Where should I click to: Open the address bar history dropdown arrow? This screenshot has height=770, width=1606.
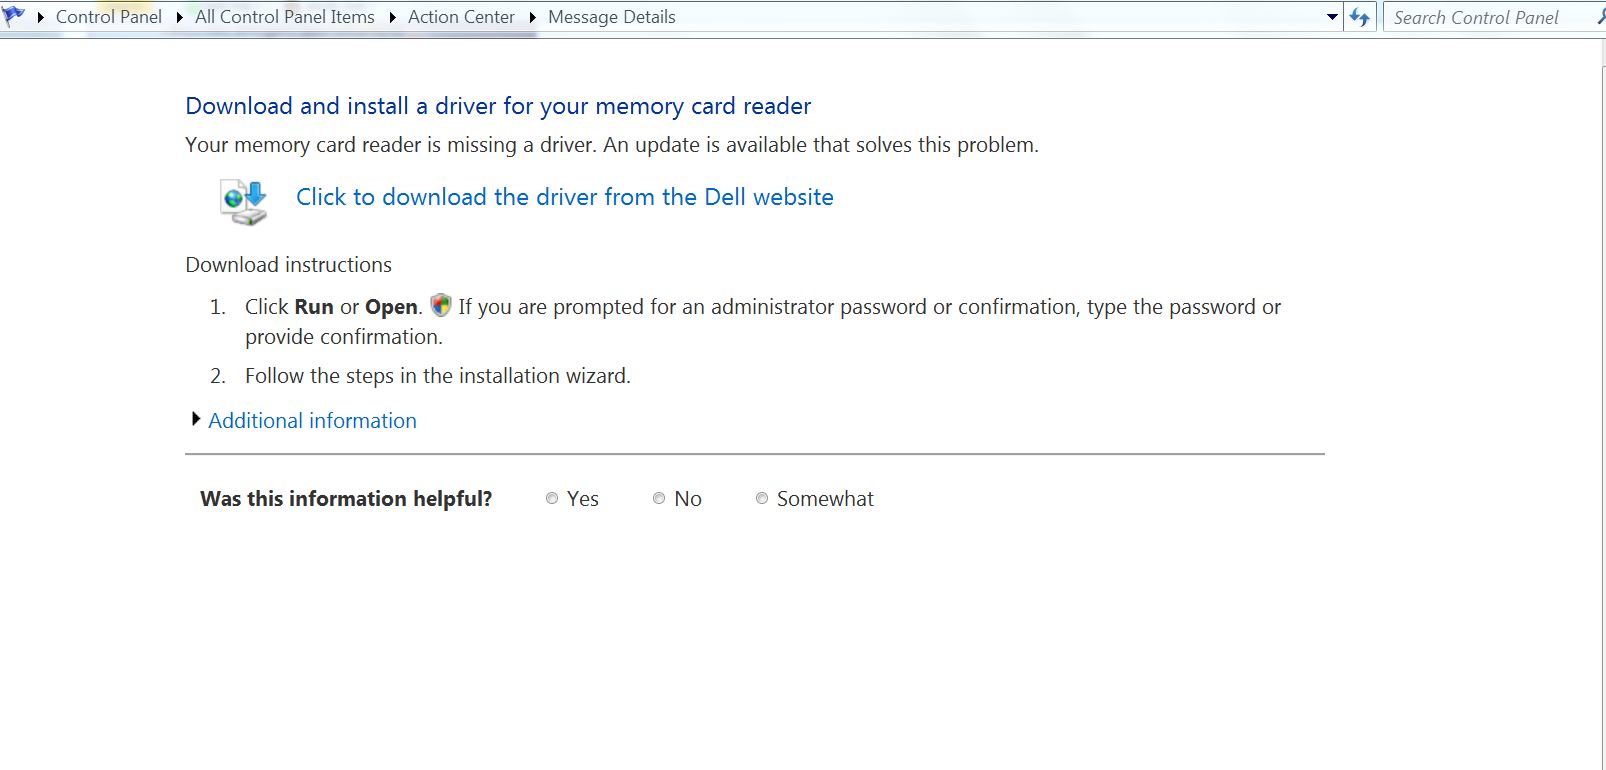click(1332, 17)
